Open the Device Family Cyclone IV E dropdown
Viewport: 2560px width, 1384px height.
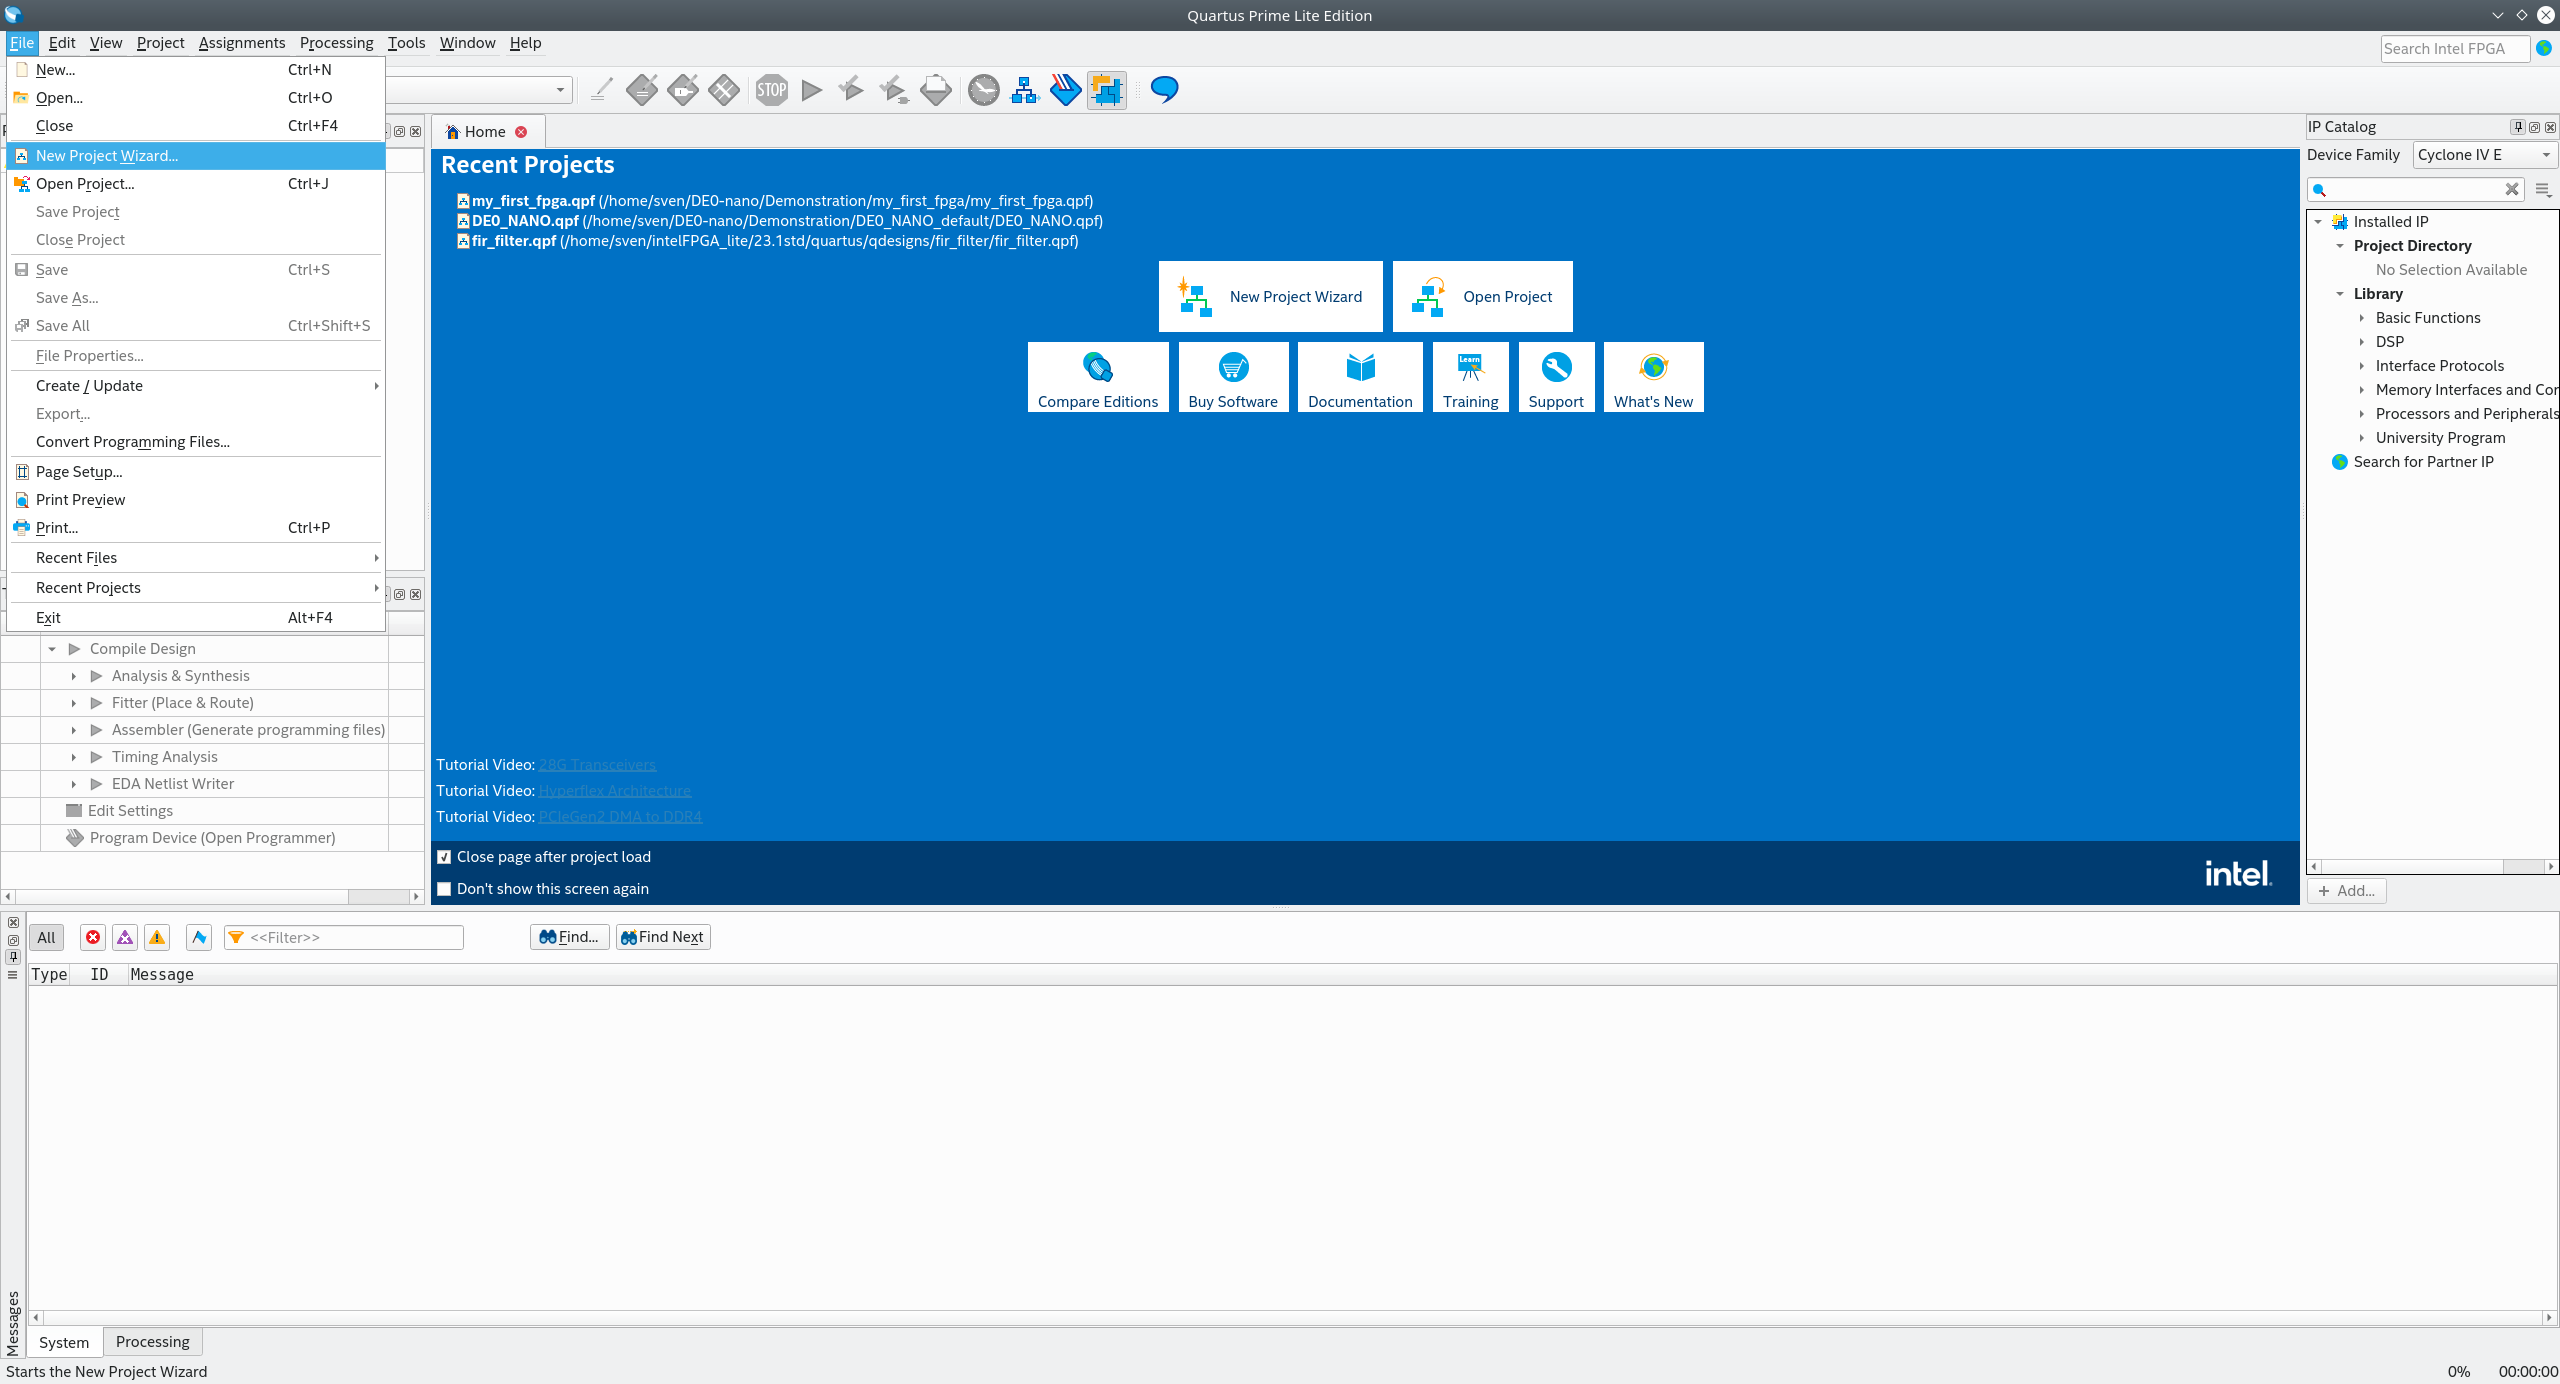[2485, 155]
